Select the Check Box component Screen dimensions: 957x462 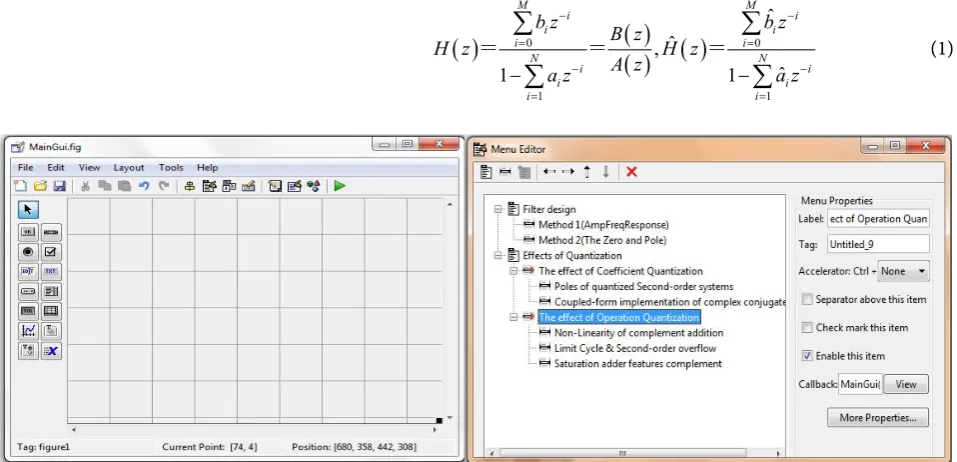51,251
